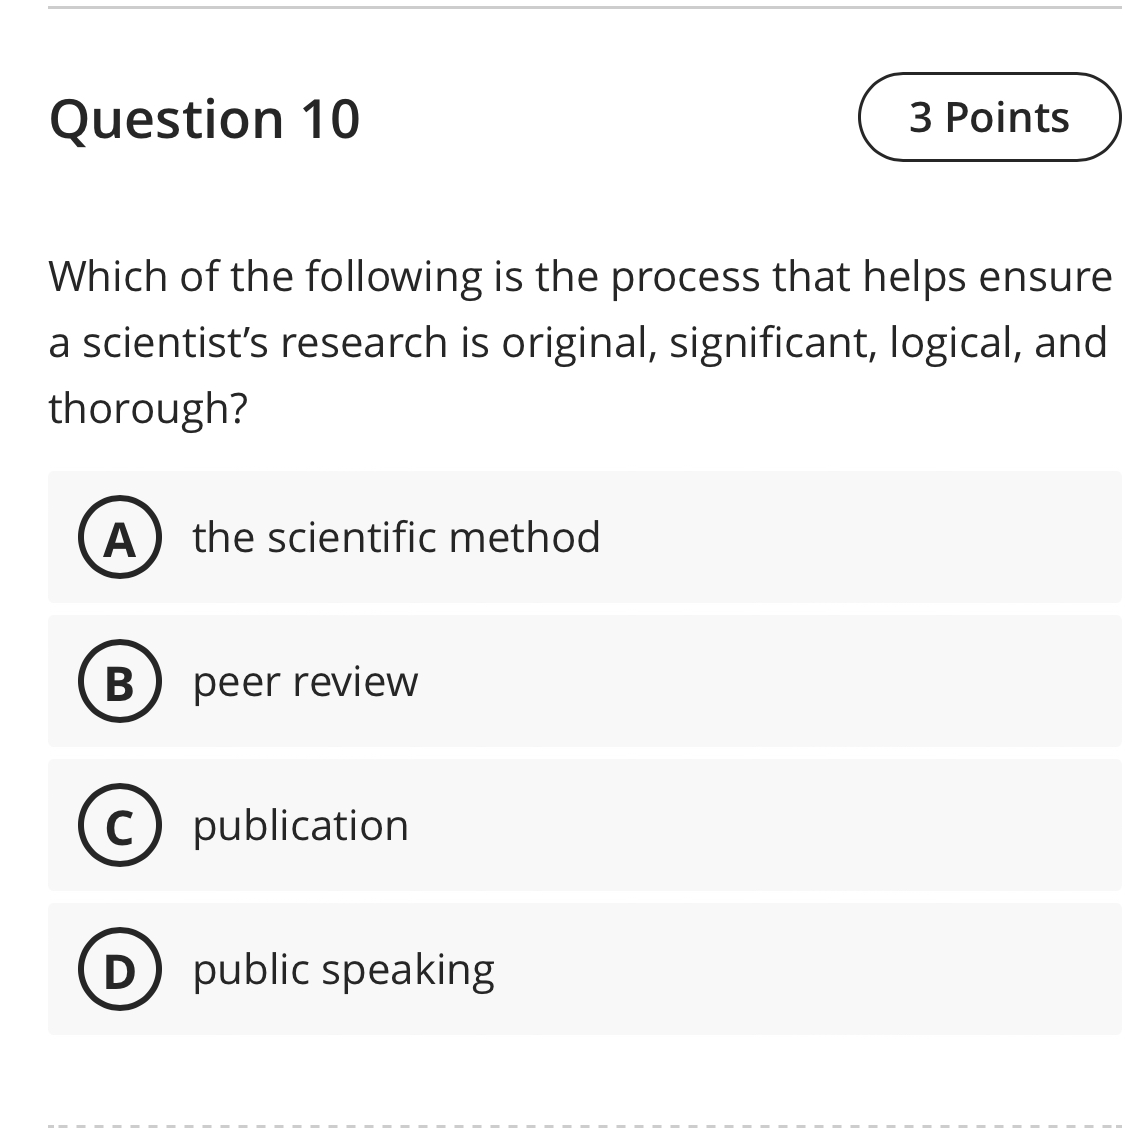The image size is (1141, 1138).
Task: Select answer option D, public speaking
Action: point(584,968)
